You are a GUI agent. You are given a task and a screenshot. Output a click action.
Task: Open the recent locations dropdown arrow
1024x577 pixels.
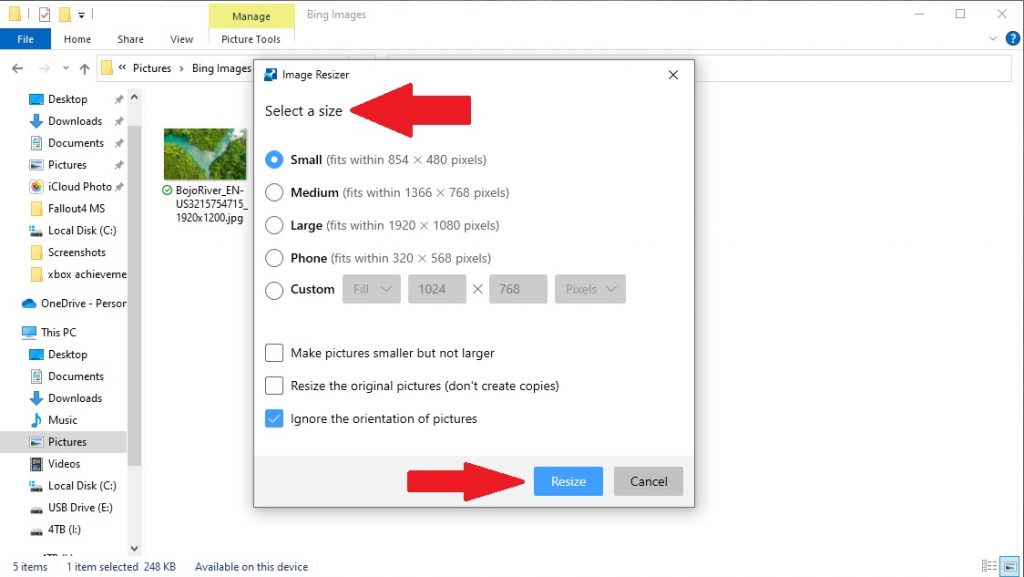65,69
